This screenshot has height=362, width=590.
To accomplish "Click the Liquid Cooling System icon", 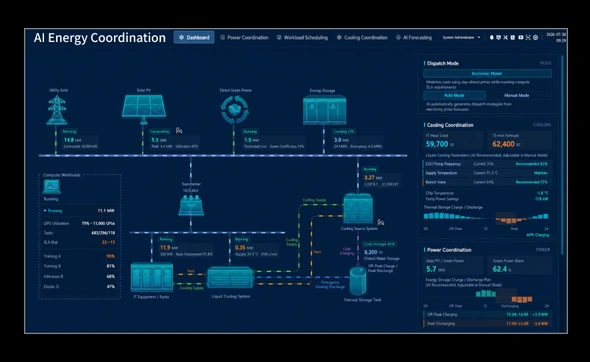I will point(230,277).
